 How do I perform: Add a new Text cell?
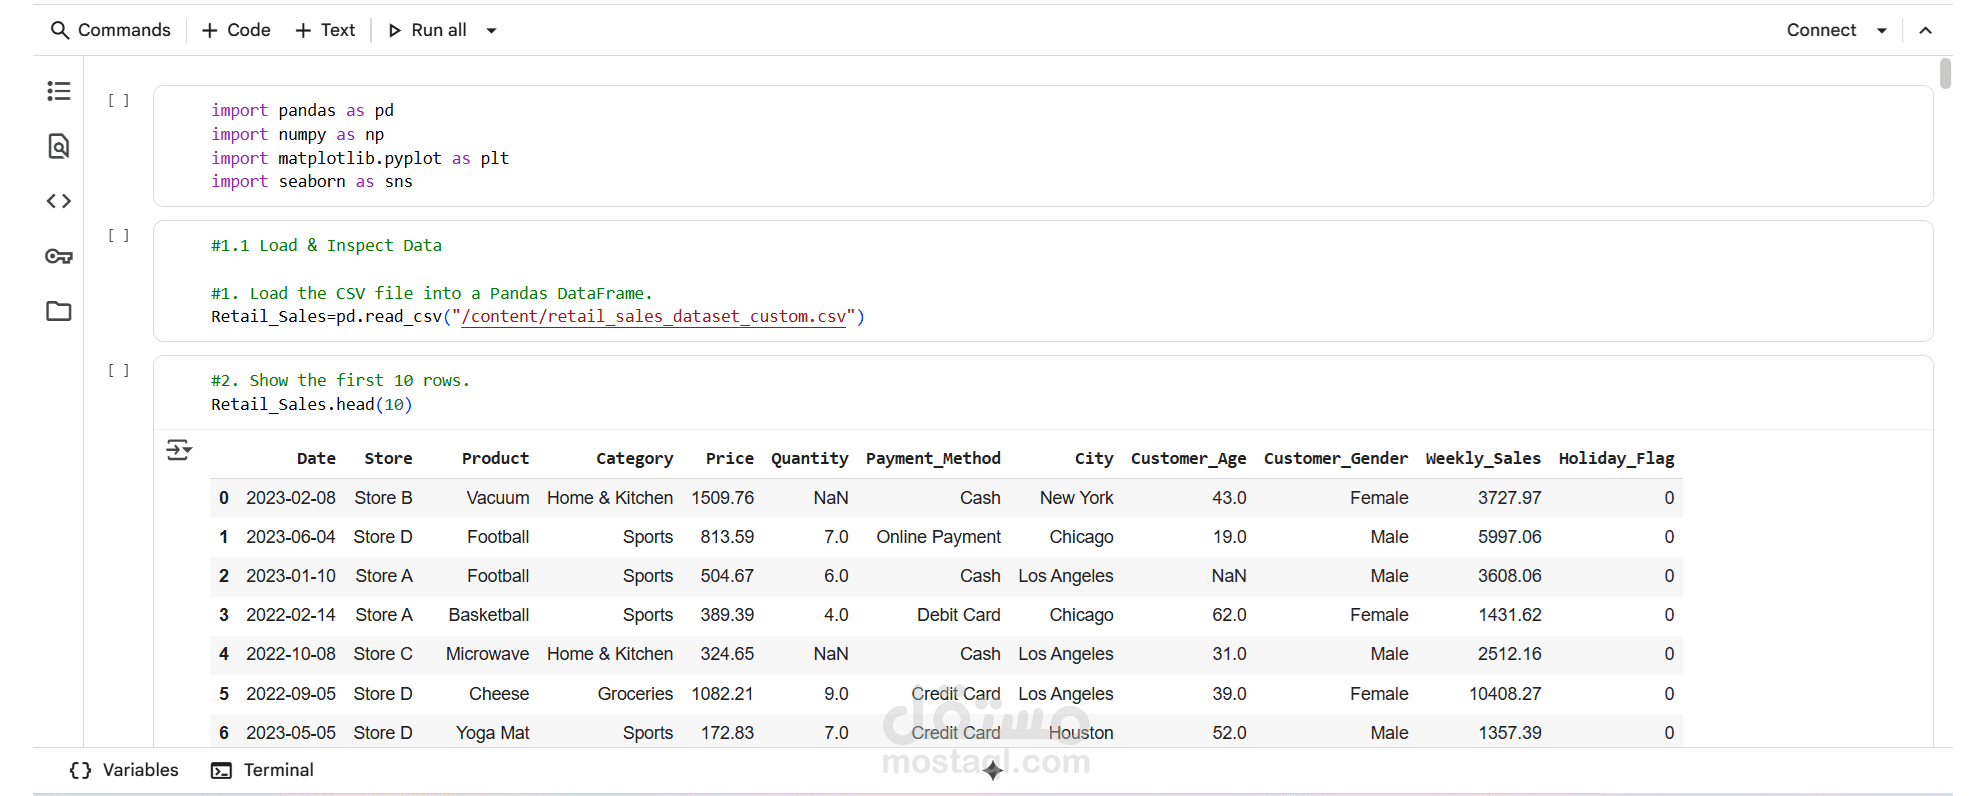point(325,30)
